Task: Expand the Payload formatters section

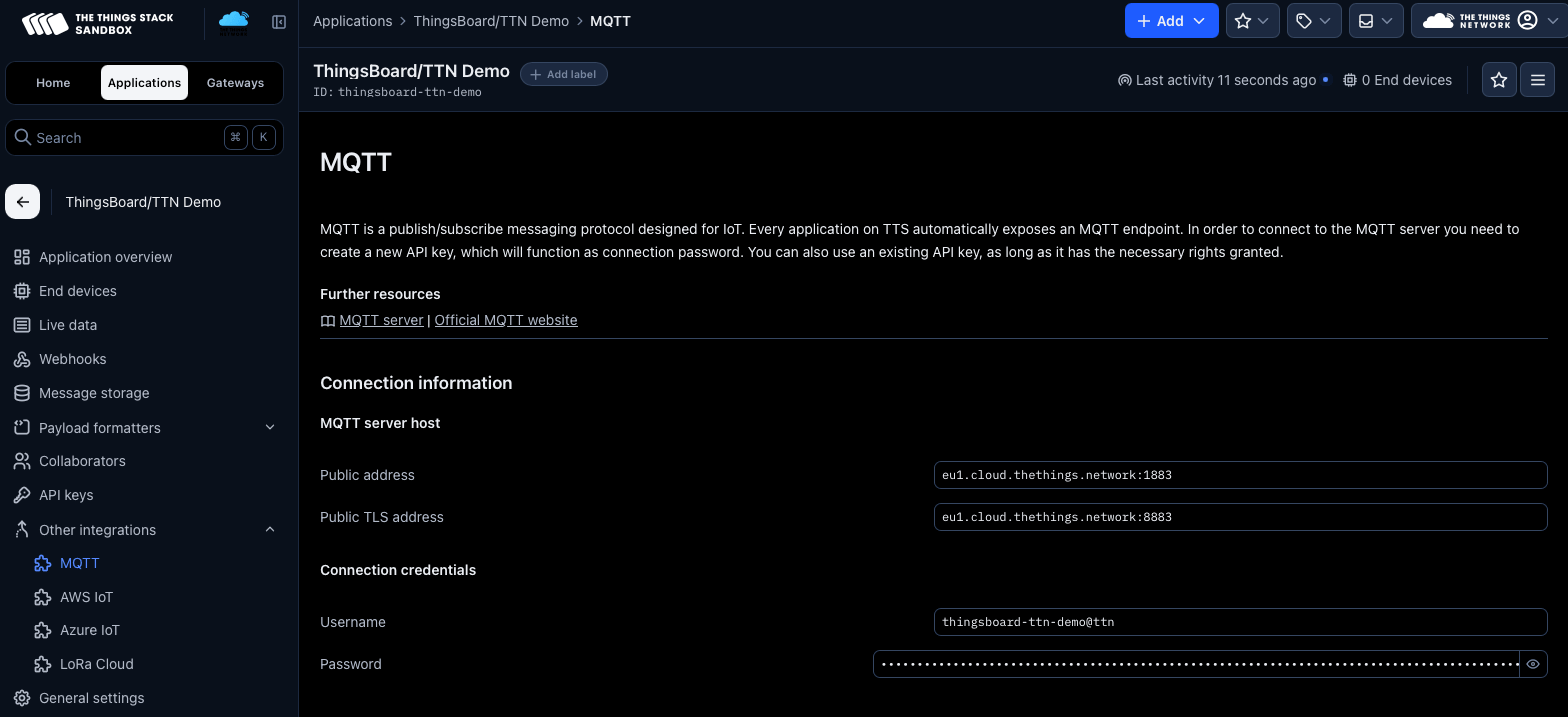Action: pos(269,428)
